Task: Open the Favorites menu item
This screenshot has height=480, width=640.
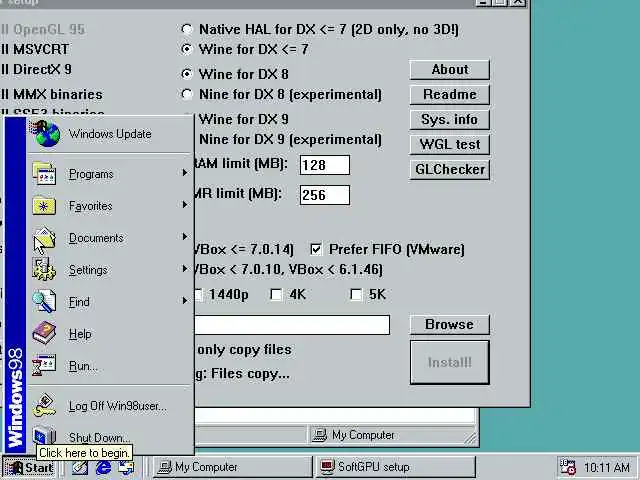Action: (110, 206)
